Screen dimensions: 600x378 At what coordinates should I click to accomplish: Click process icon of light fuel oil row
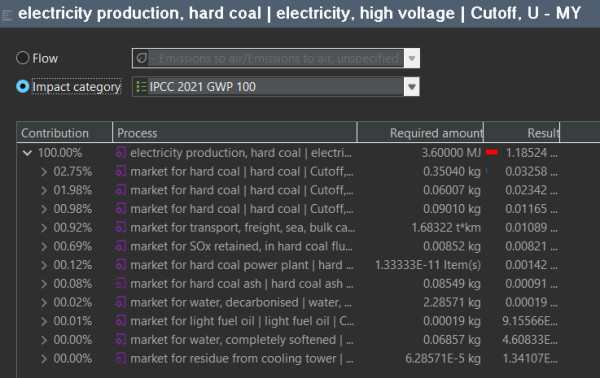(x=121, y=321)
